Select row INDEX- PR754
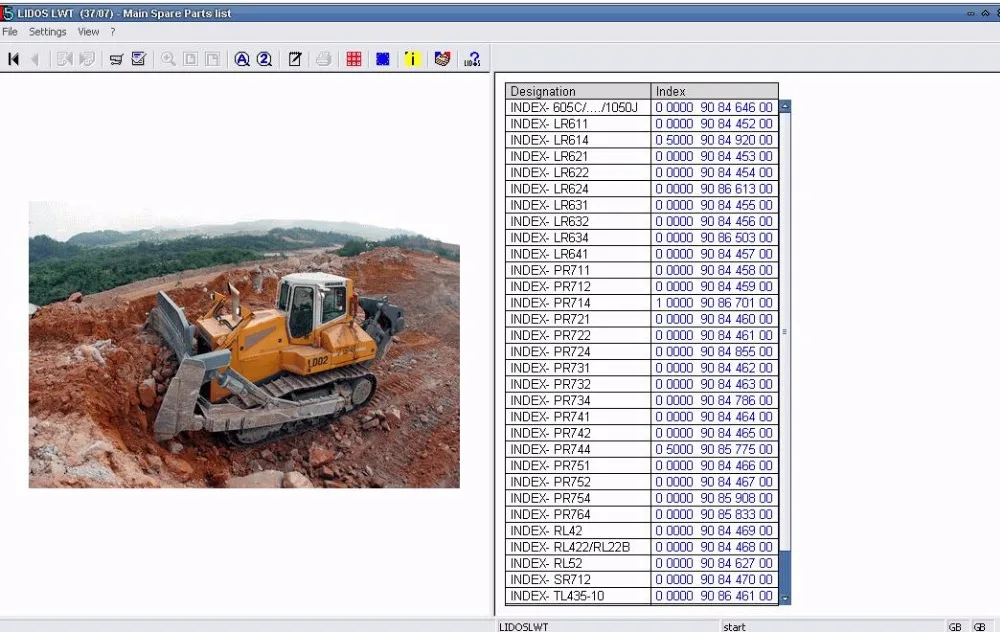Screen dimensions: 1000x632 click(x=642, y=497)
